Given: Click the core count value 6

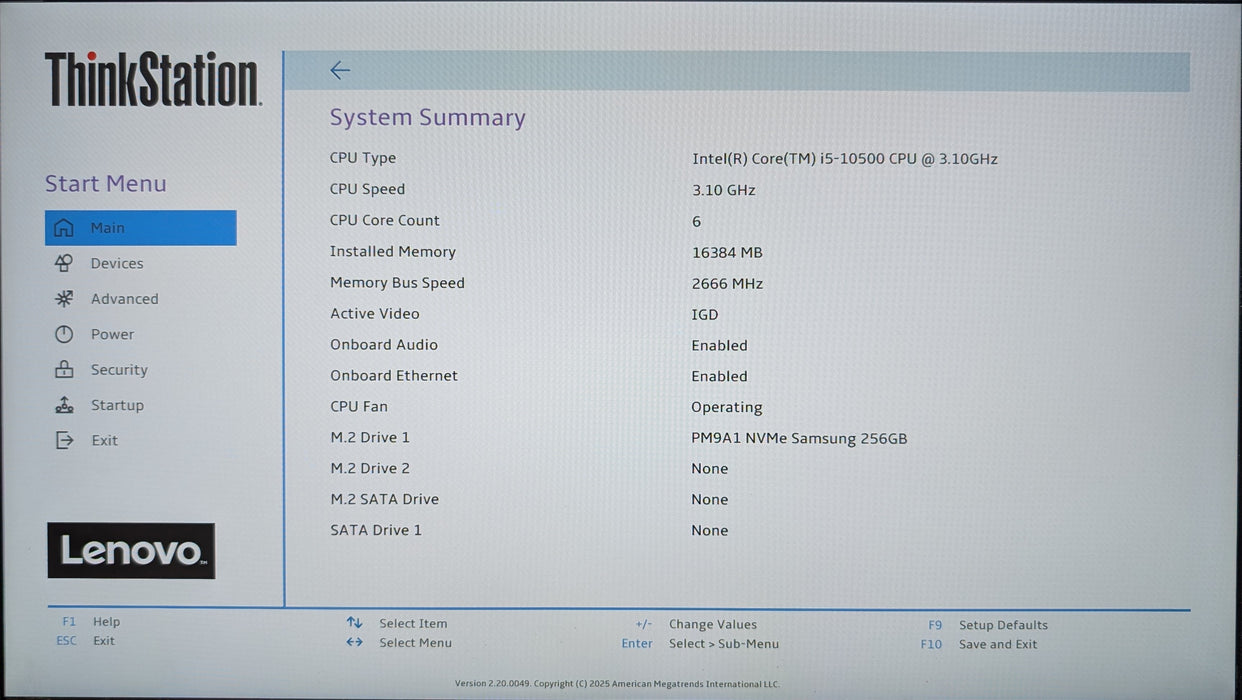Looking at the screenshot, I should tap(697, 221).
